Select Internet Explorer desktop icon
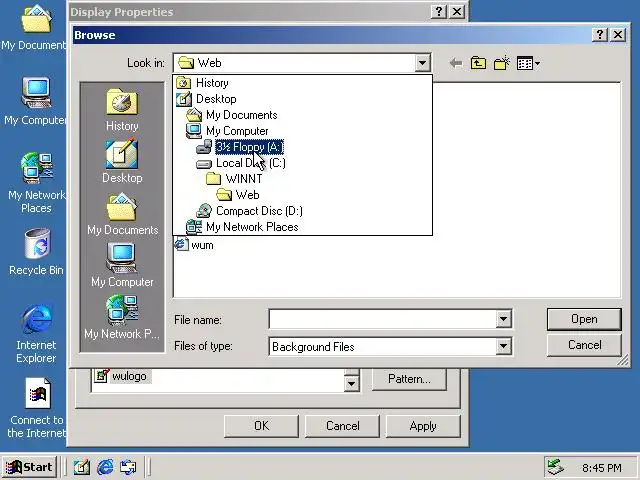This screenshot has width=640, height=480. 36,333
